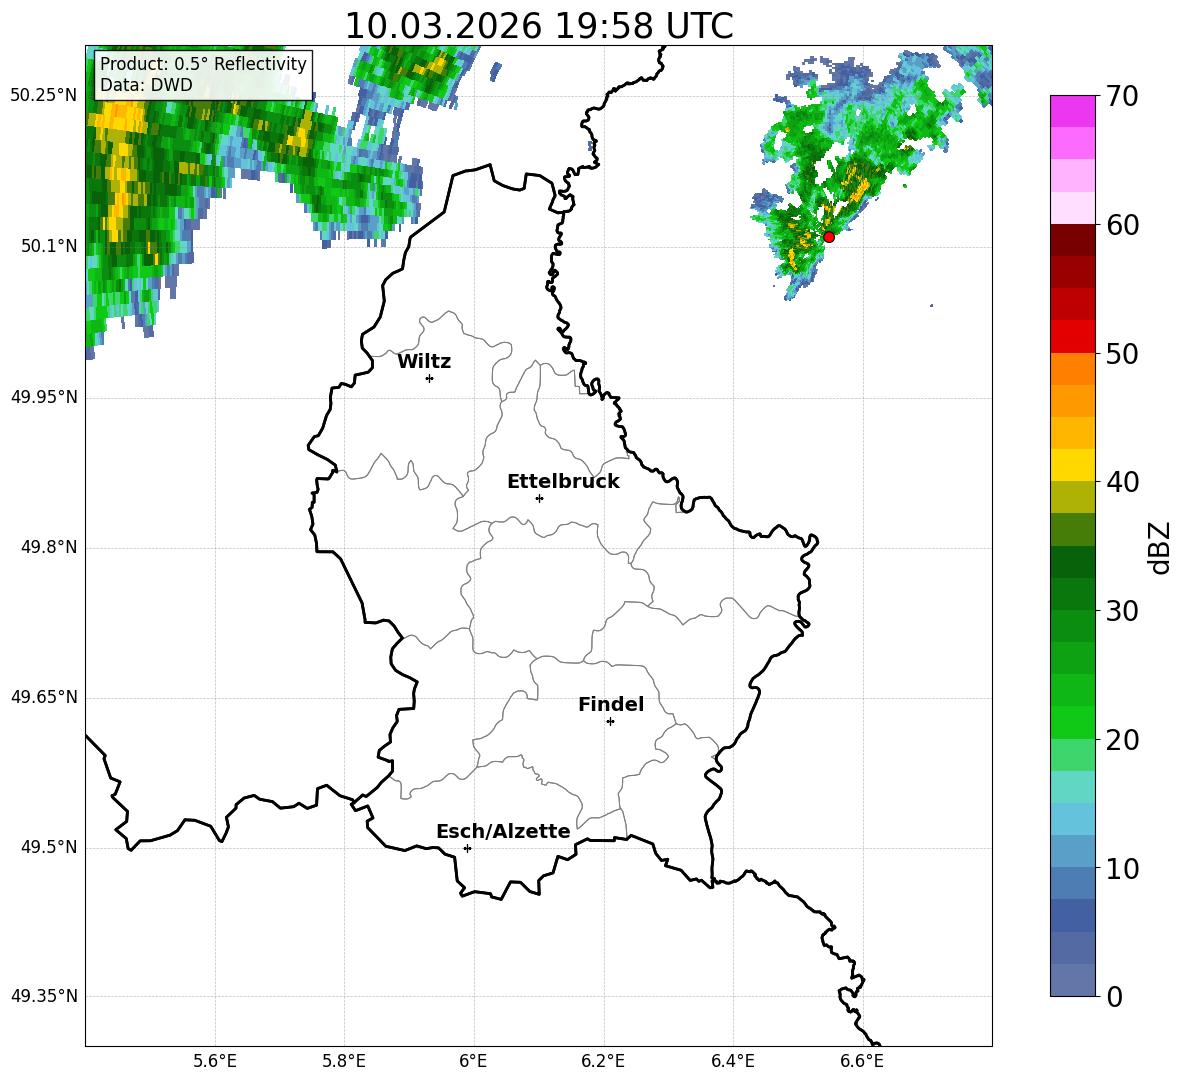Click the yellow colorbar segment at 40

coord(1072,466)
